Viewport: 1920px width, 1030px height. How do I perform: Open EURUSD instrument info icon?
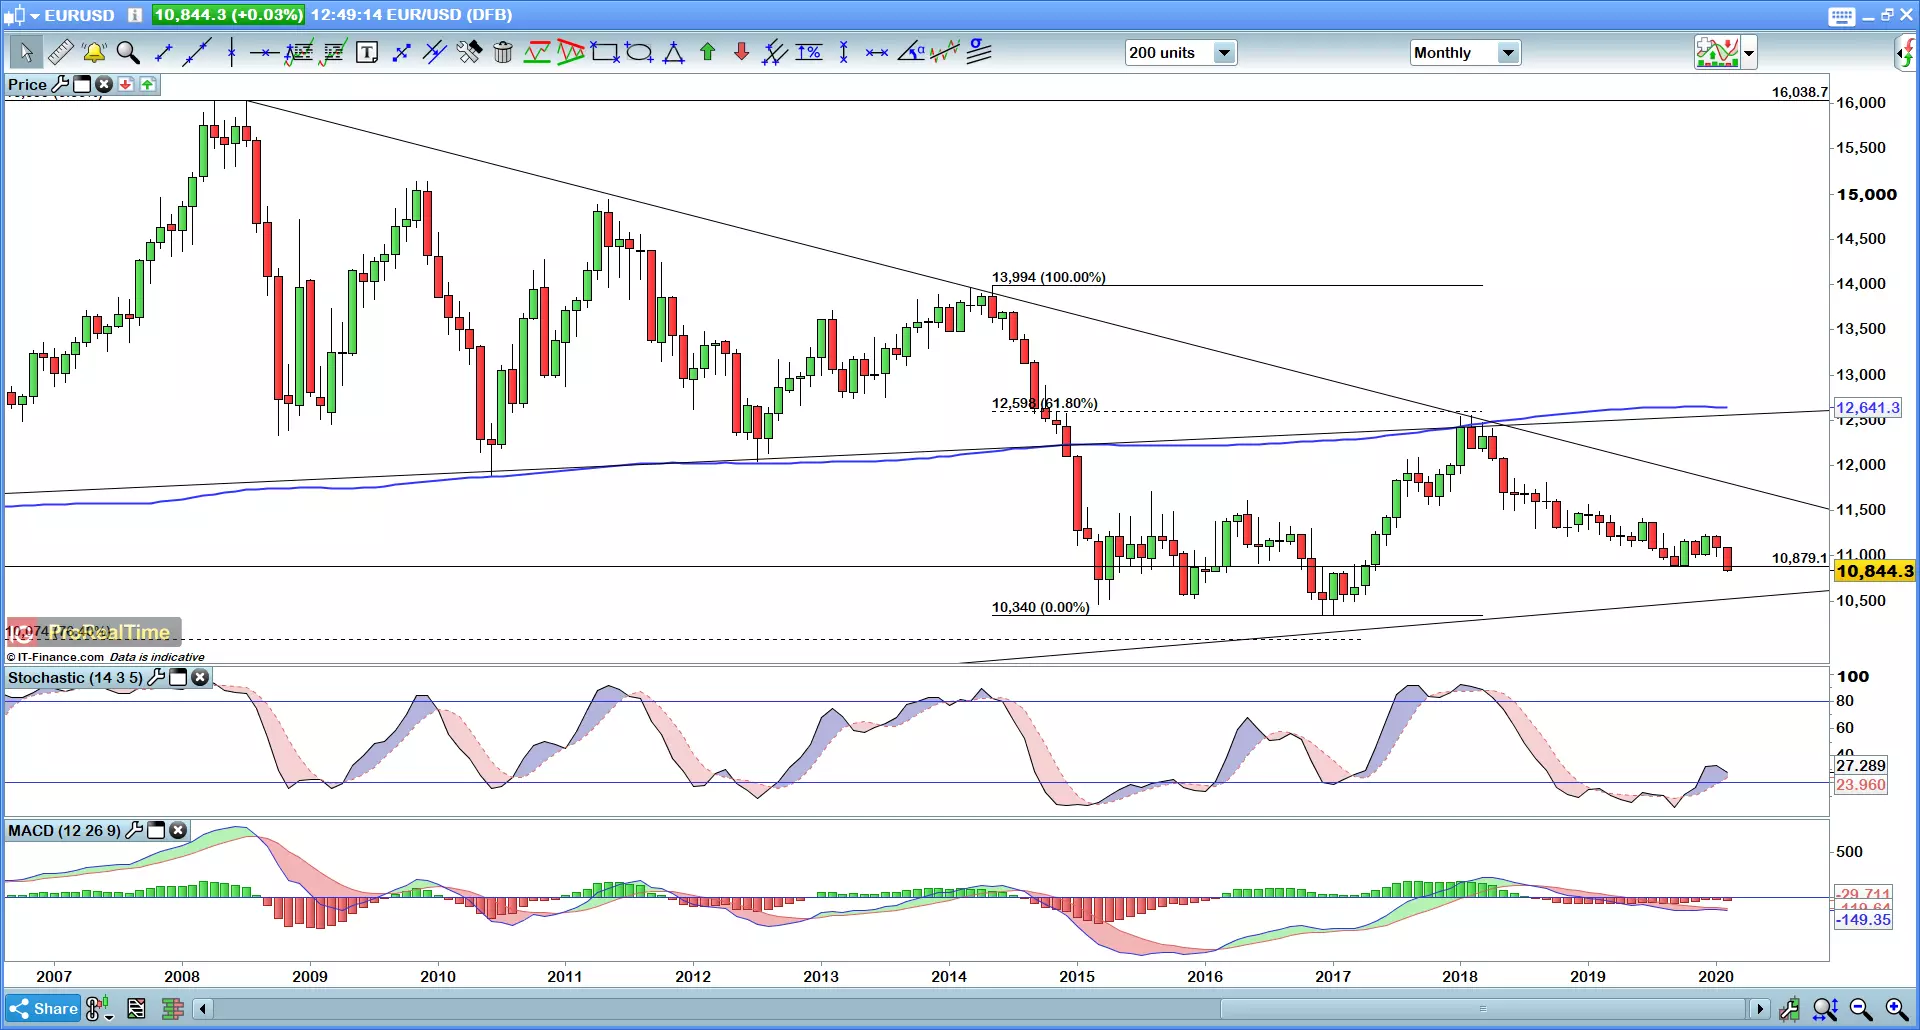(x=135, y=15)
